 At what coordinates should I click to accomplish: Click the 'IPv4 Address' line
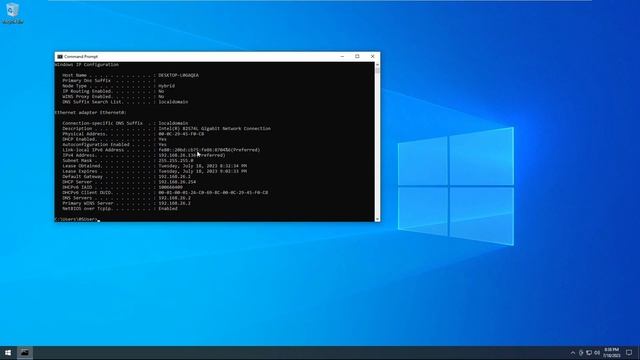(x=144, y=155)
